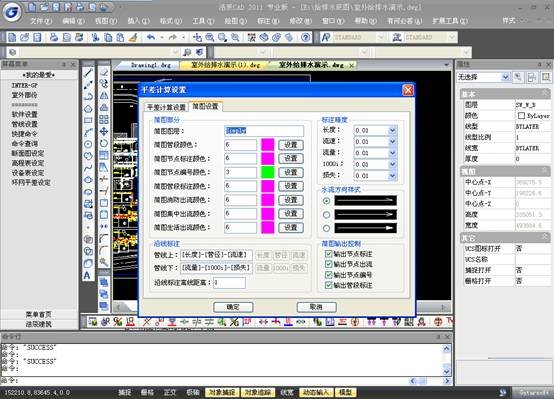
Task: Click 软件设置 in left menu panel
Action: [x=25, y=115]
